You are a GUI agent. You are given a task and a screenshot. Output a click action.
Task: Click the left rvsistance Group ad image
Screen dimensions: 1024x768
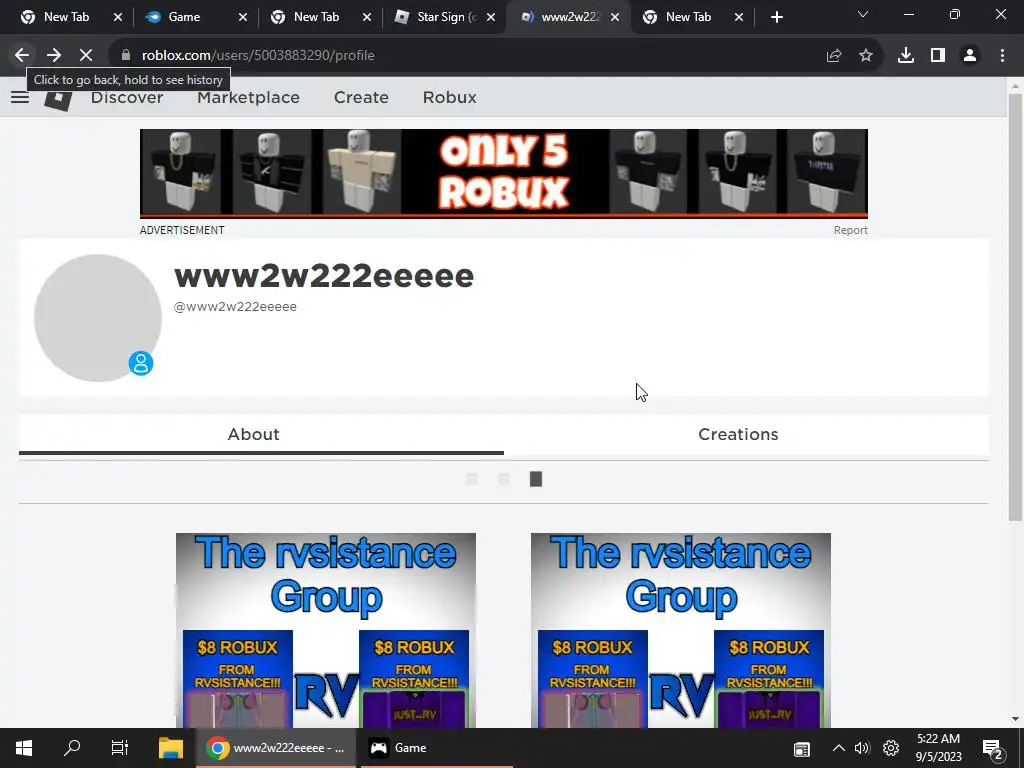click(325, 630)
